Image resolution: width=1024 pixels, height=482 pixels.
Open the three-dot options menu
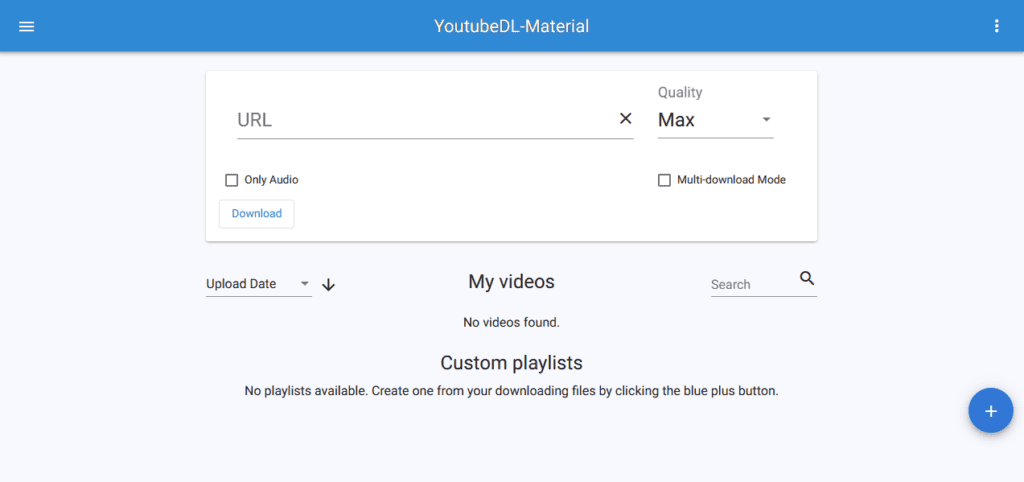(x=996, y=26)
